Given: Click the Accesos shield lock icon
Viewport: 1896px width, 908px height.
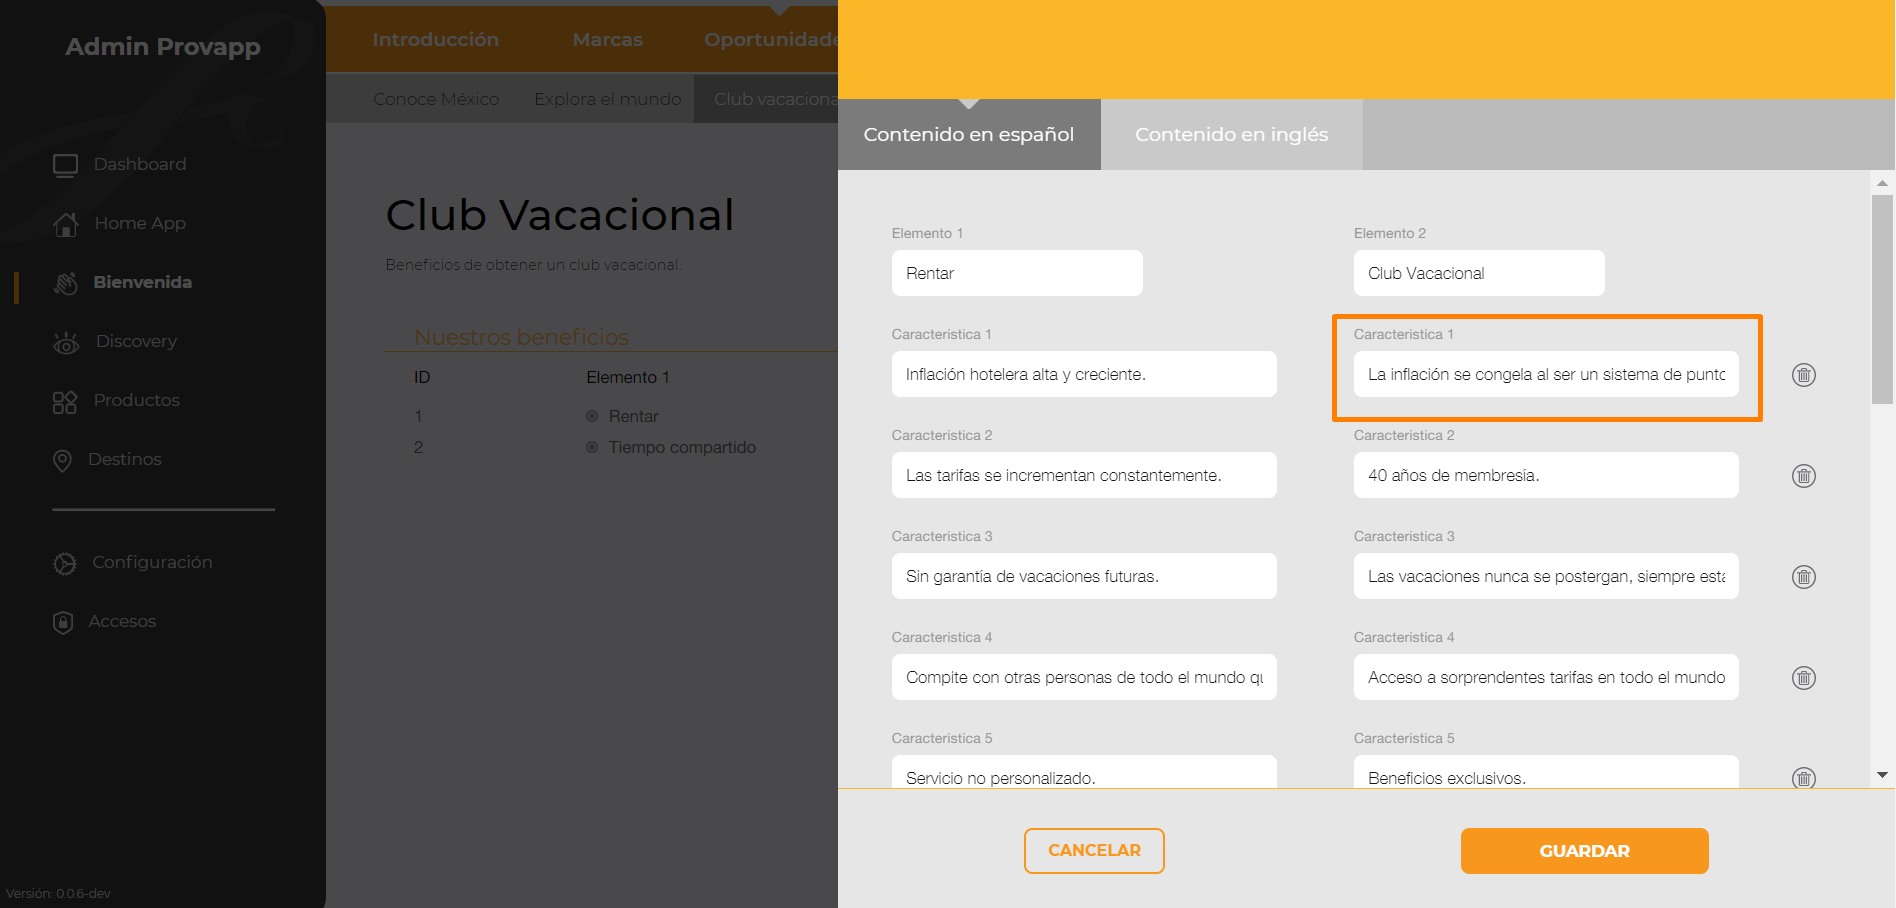Looking at the screenshot, I should point(63,622).
